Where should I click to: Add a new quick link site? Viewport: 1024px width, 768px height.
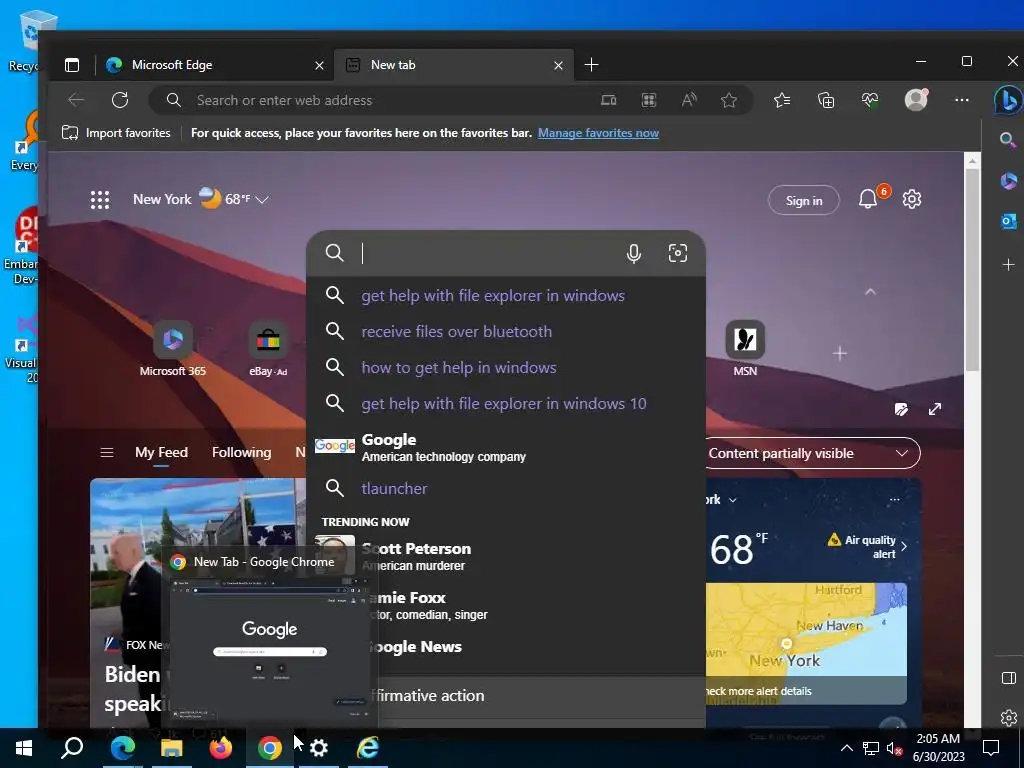click(x=840, y=353)
